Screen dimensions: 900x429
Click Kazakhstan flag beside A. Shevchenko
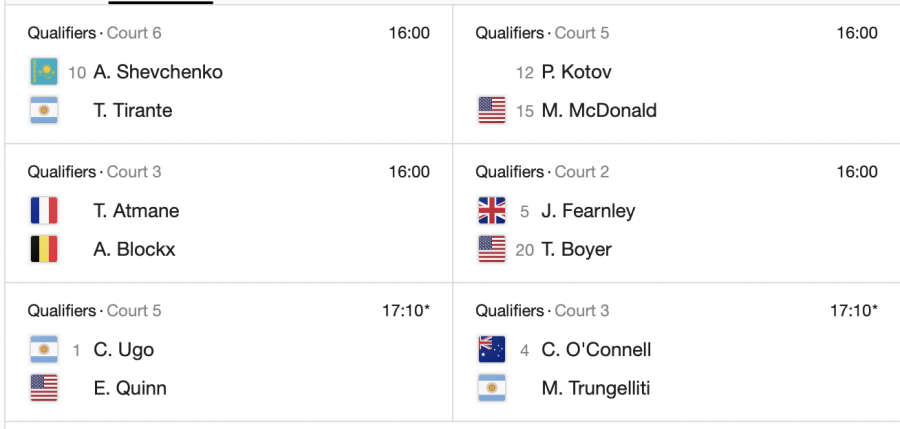click(44, 72)
